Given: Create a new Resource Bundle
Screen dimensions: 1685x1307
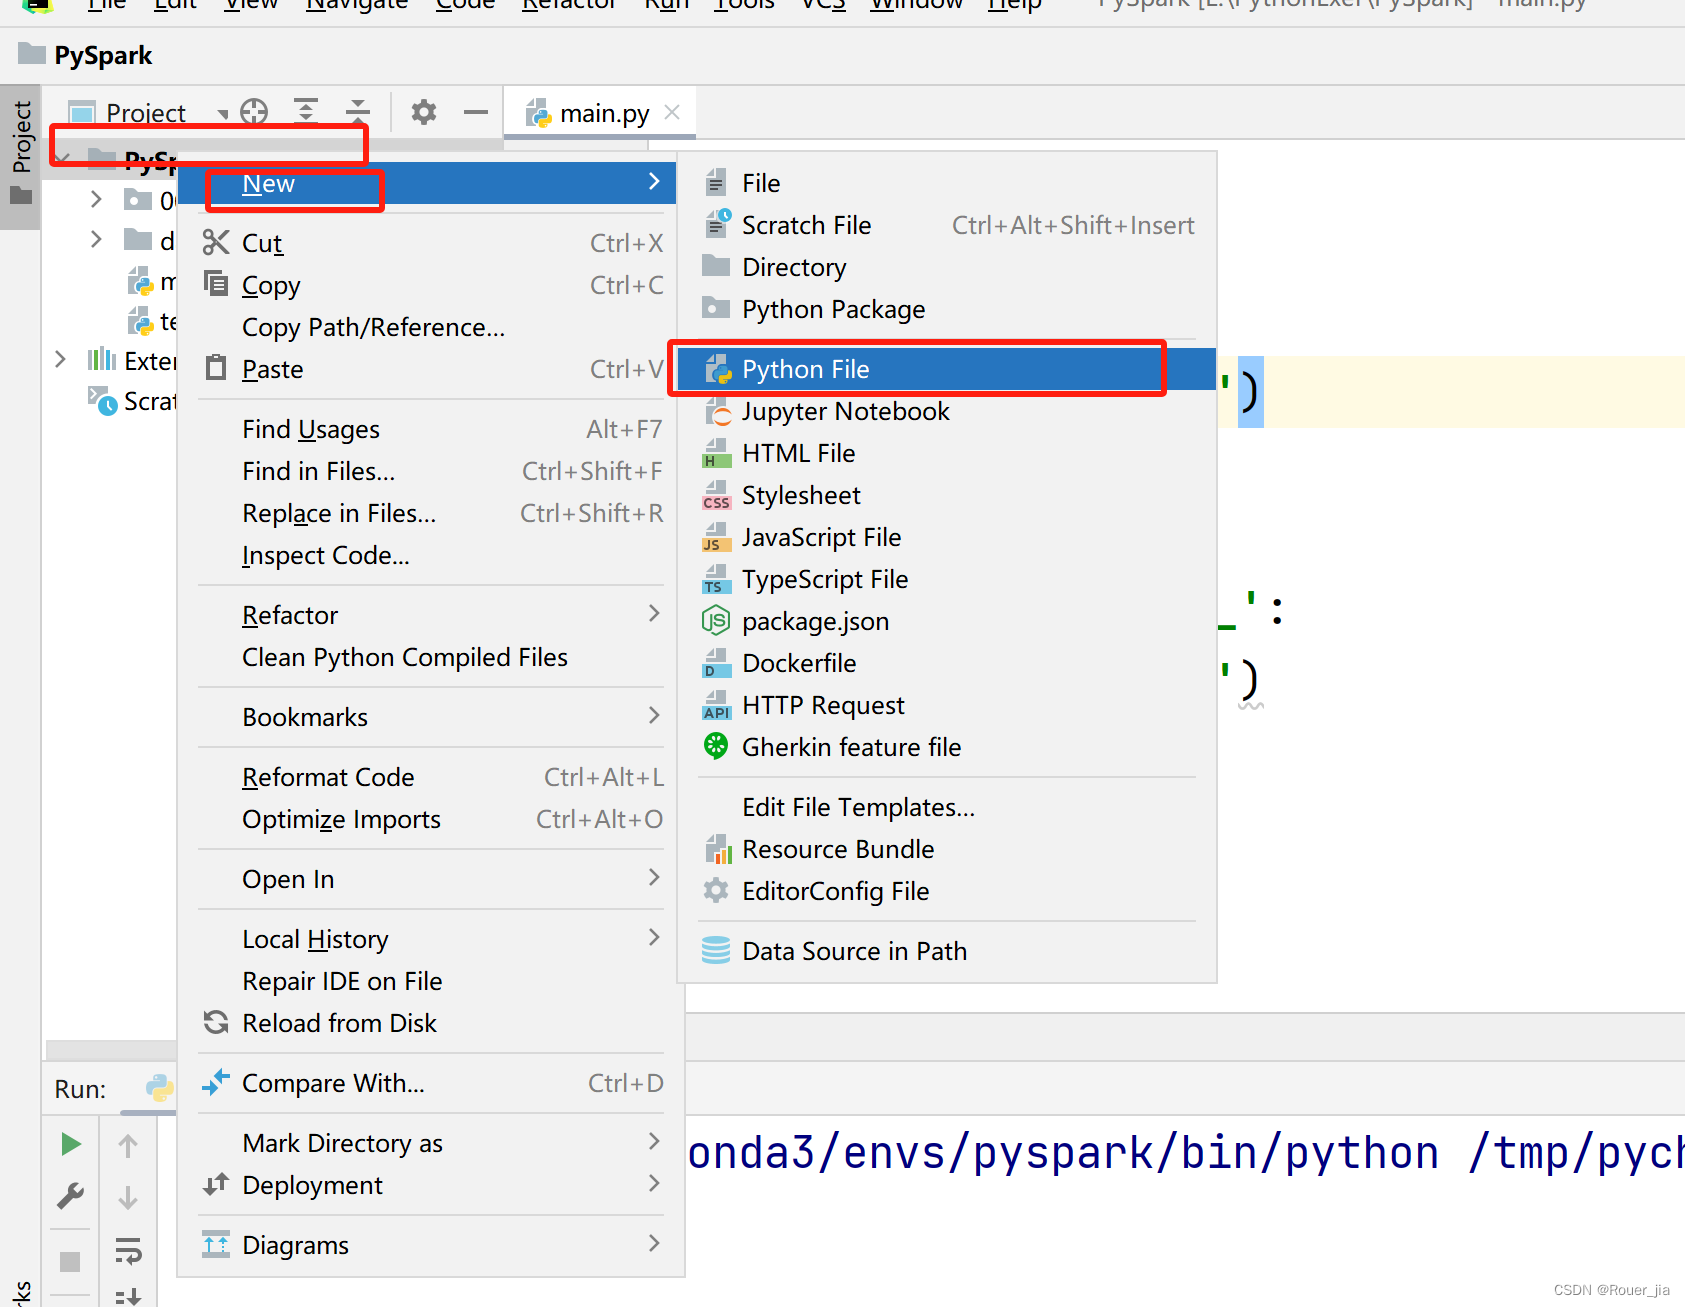Looking at the screenshot, I should click(x=947, y=849).
